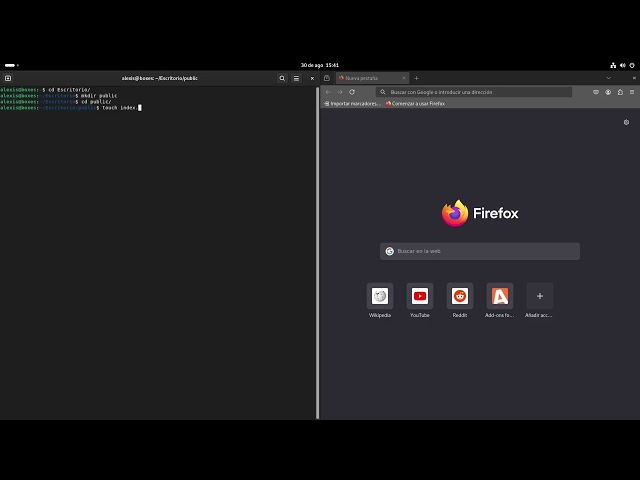This screenshot has height=480, width=640.
Task: Expand the list all tabs dropdown
Action: (x=609, y=78)
